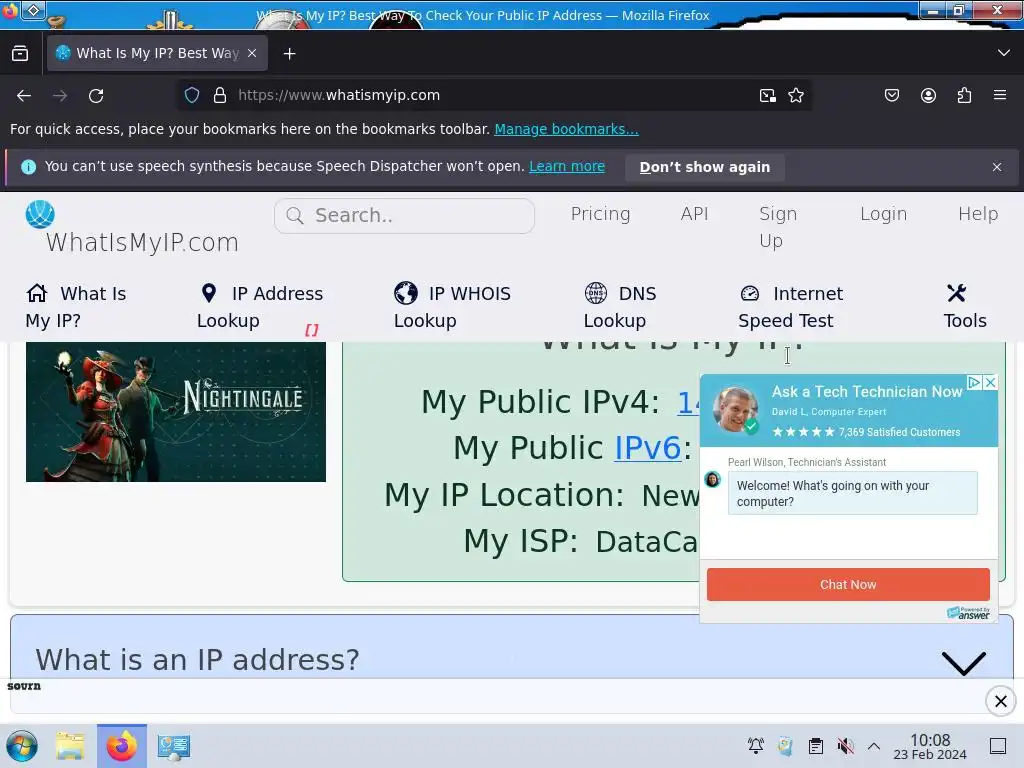
Task: Click the Nightingale game advertisement
Action: pos(176,411)
